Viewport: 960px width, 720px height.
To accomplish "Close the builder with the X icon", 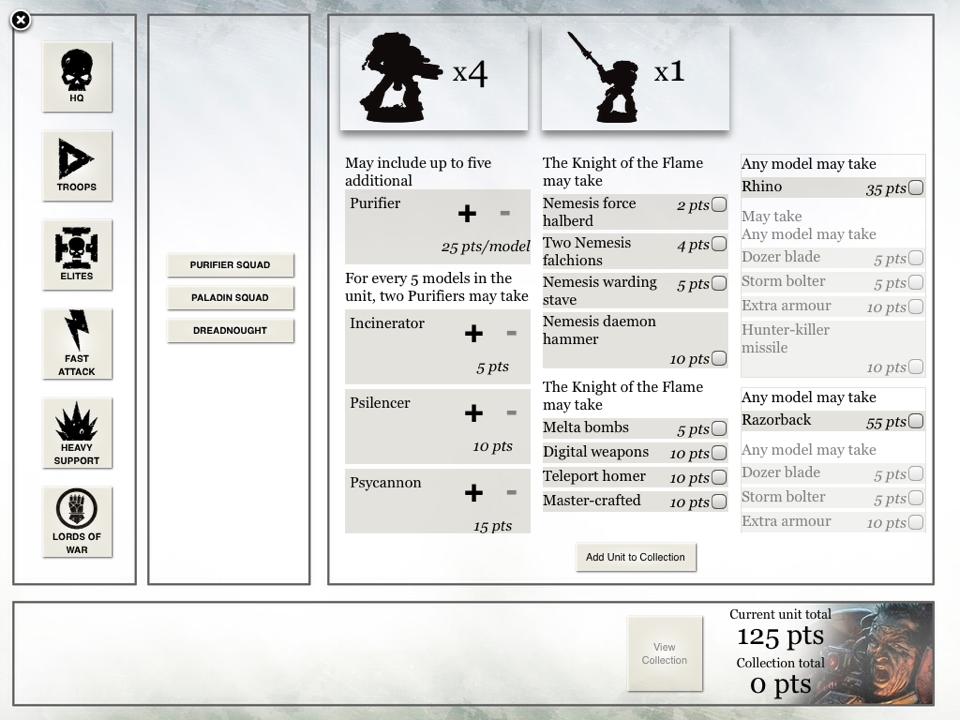I will tap(21, 20).
